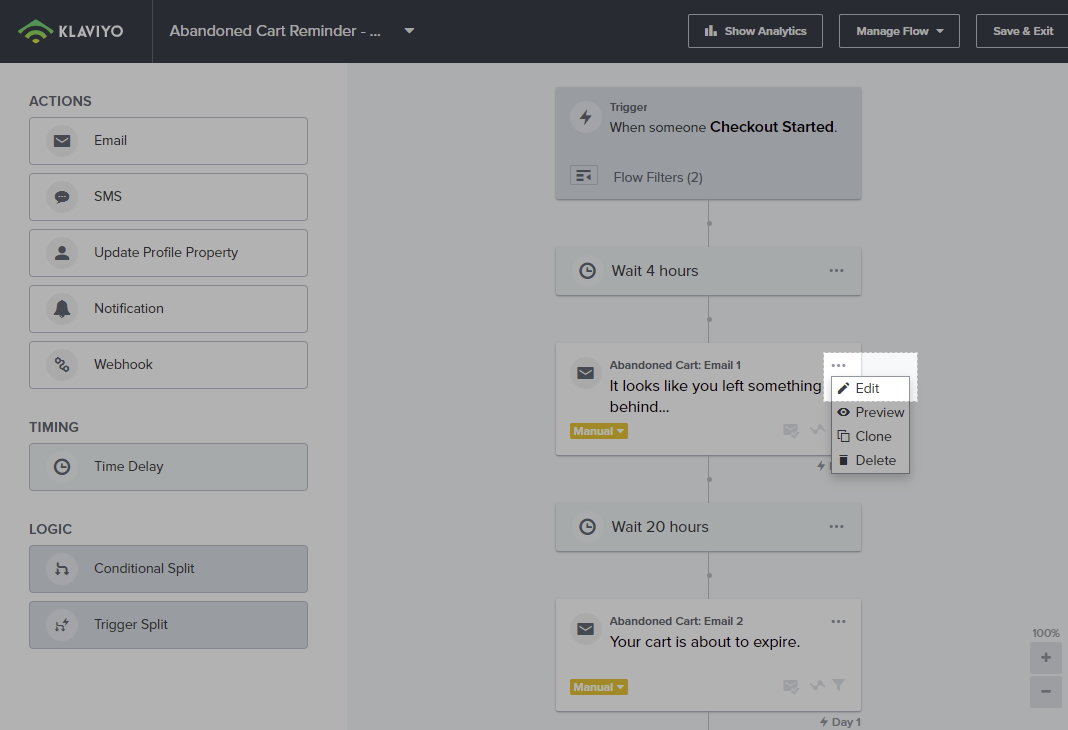Open the Manage Flow dropdown
The image size is (1068, 730).
click(898, 31)
